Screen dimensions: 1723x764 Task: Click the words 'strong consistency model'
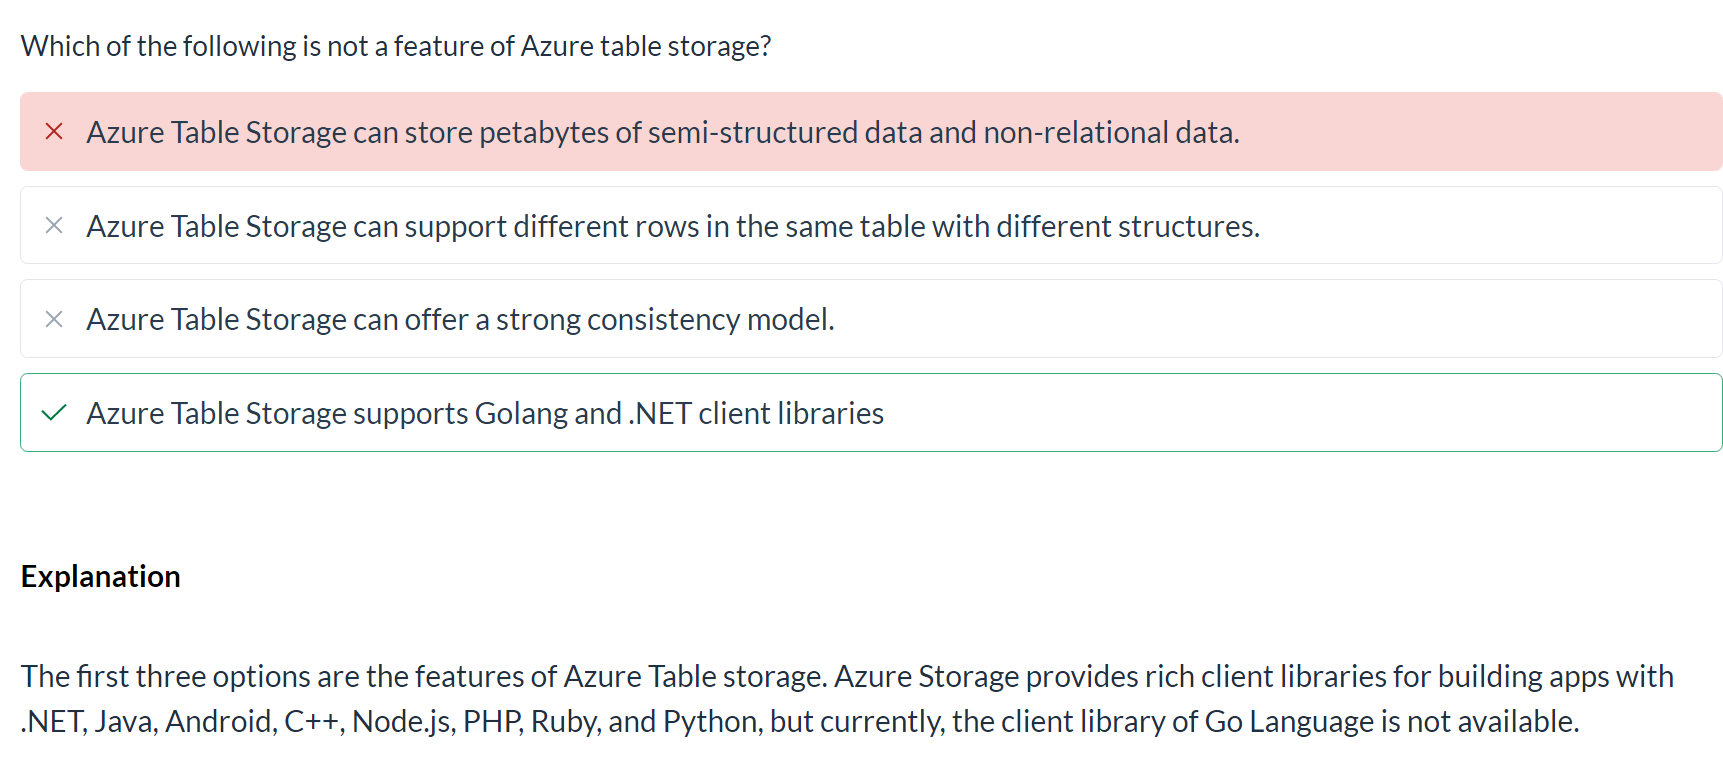pyautogui.click(x=665, y=320)
